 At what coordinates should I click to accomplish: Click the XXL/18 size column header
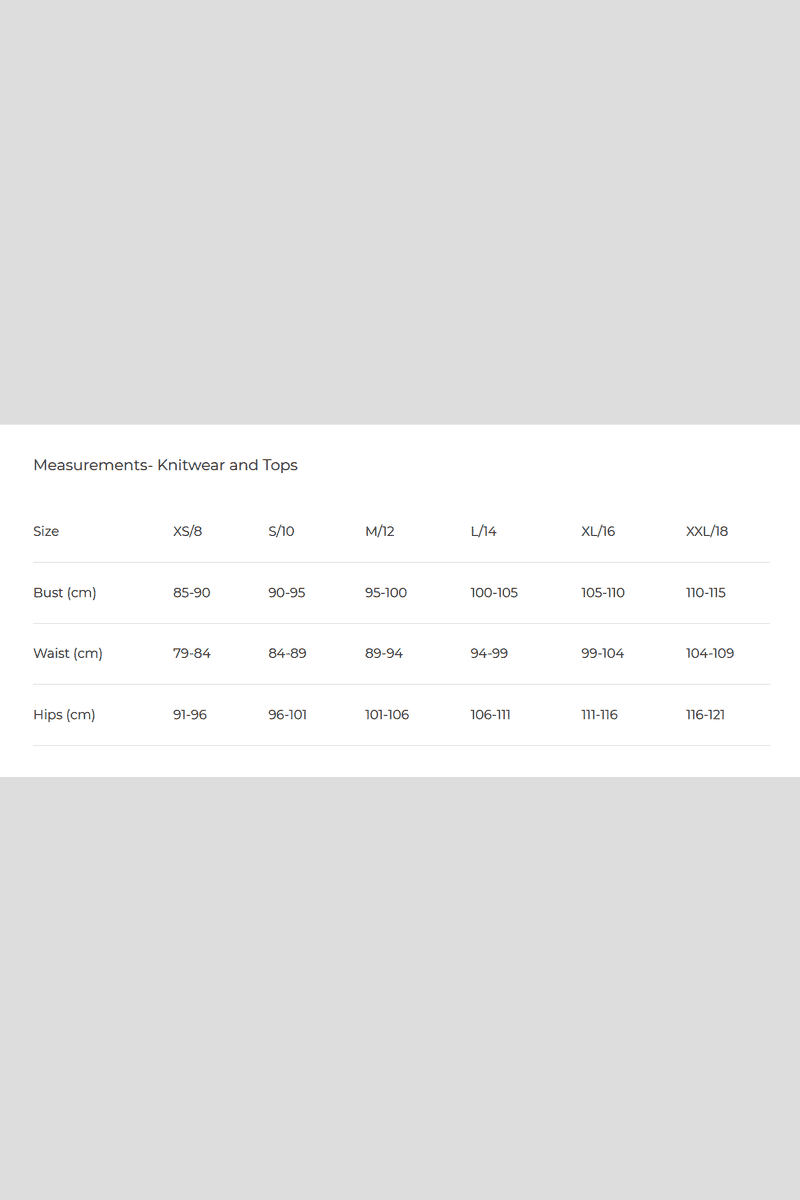point(707,531)
